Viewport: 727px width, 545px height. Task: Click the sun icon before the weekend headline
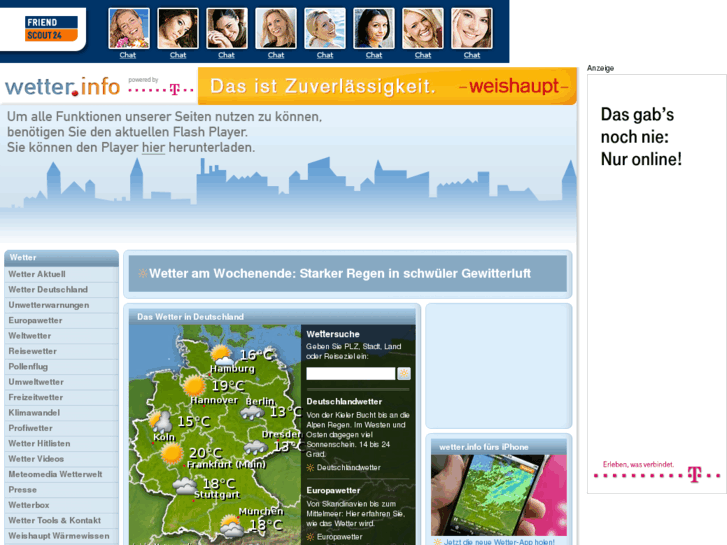[143, 274]
